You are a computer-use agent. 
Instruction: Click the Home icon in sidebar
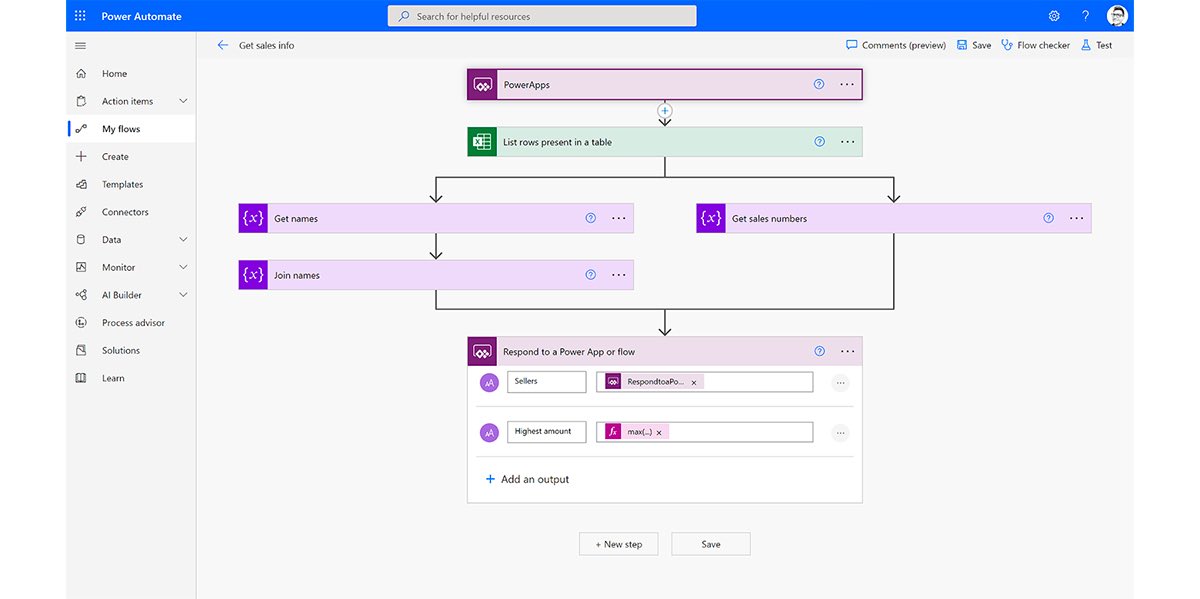coord(81,74)
